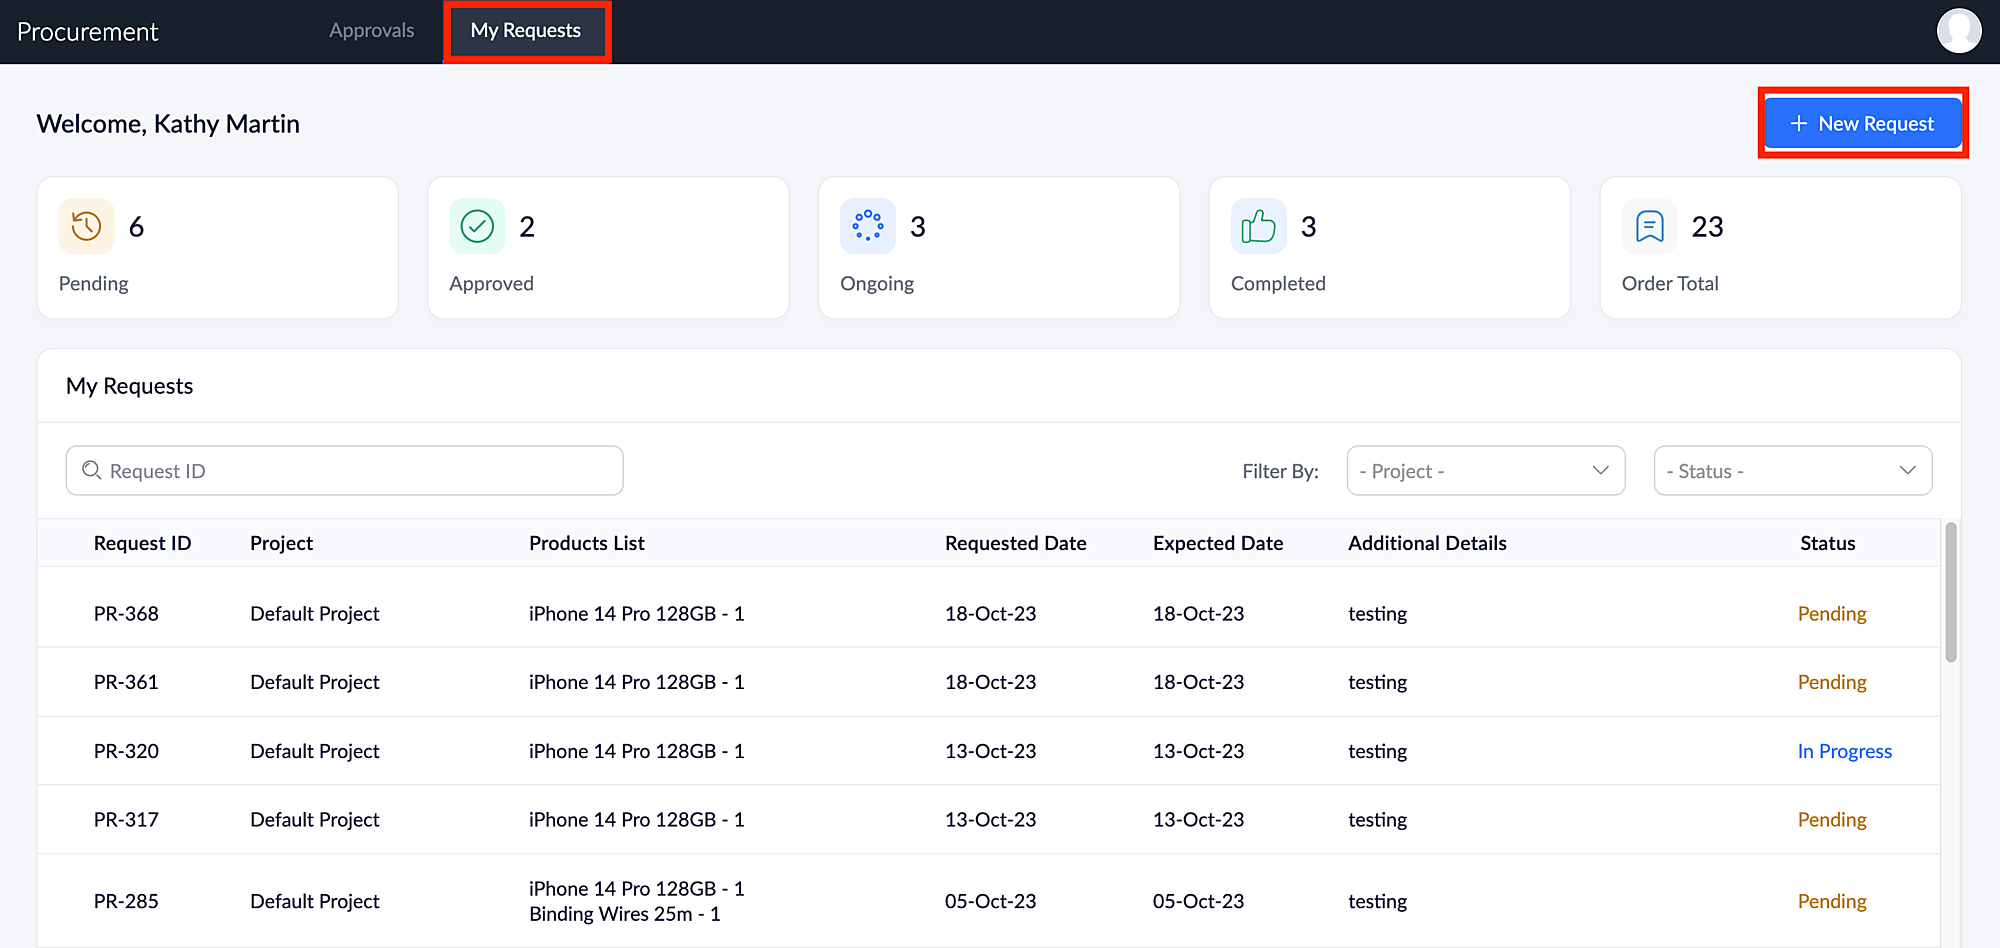Select the My Requests tab

526,31
